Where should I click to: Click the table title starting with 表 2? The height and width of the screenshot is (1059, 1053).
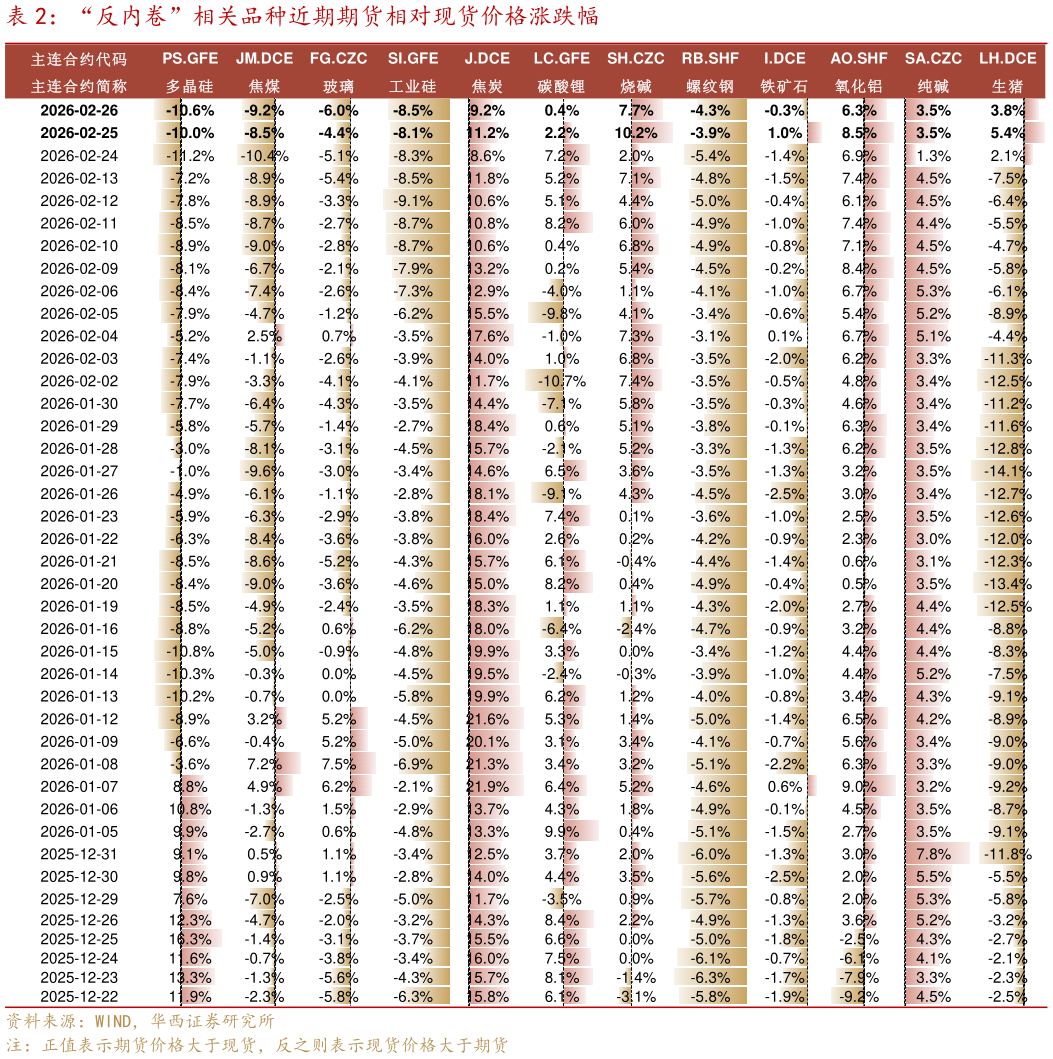tap(302, 18)
